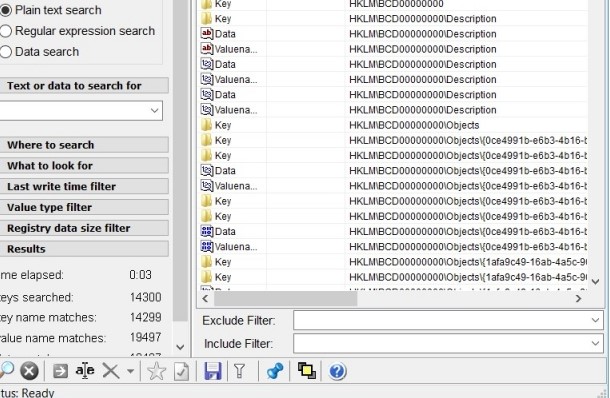The width and height of the screenshot is (610, 398).
Task: Expand 'Text or data to search for' section
Action: (x=84, y=86)
